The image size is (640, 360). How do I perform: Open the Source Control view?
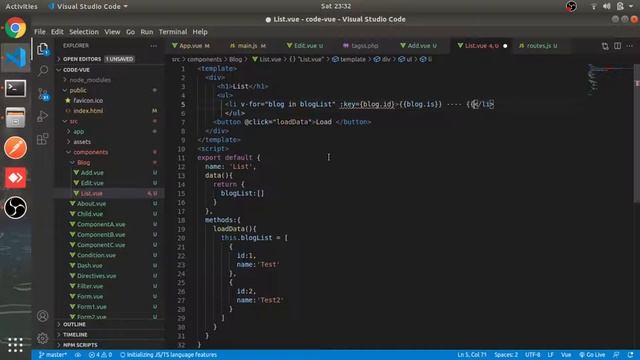point(43,94)
